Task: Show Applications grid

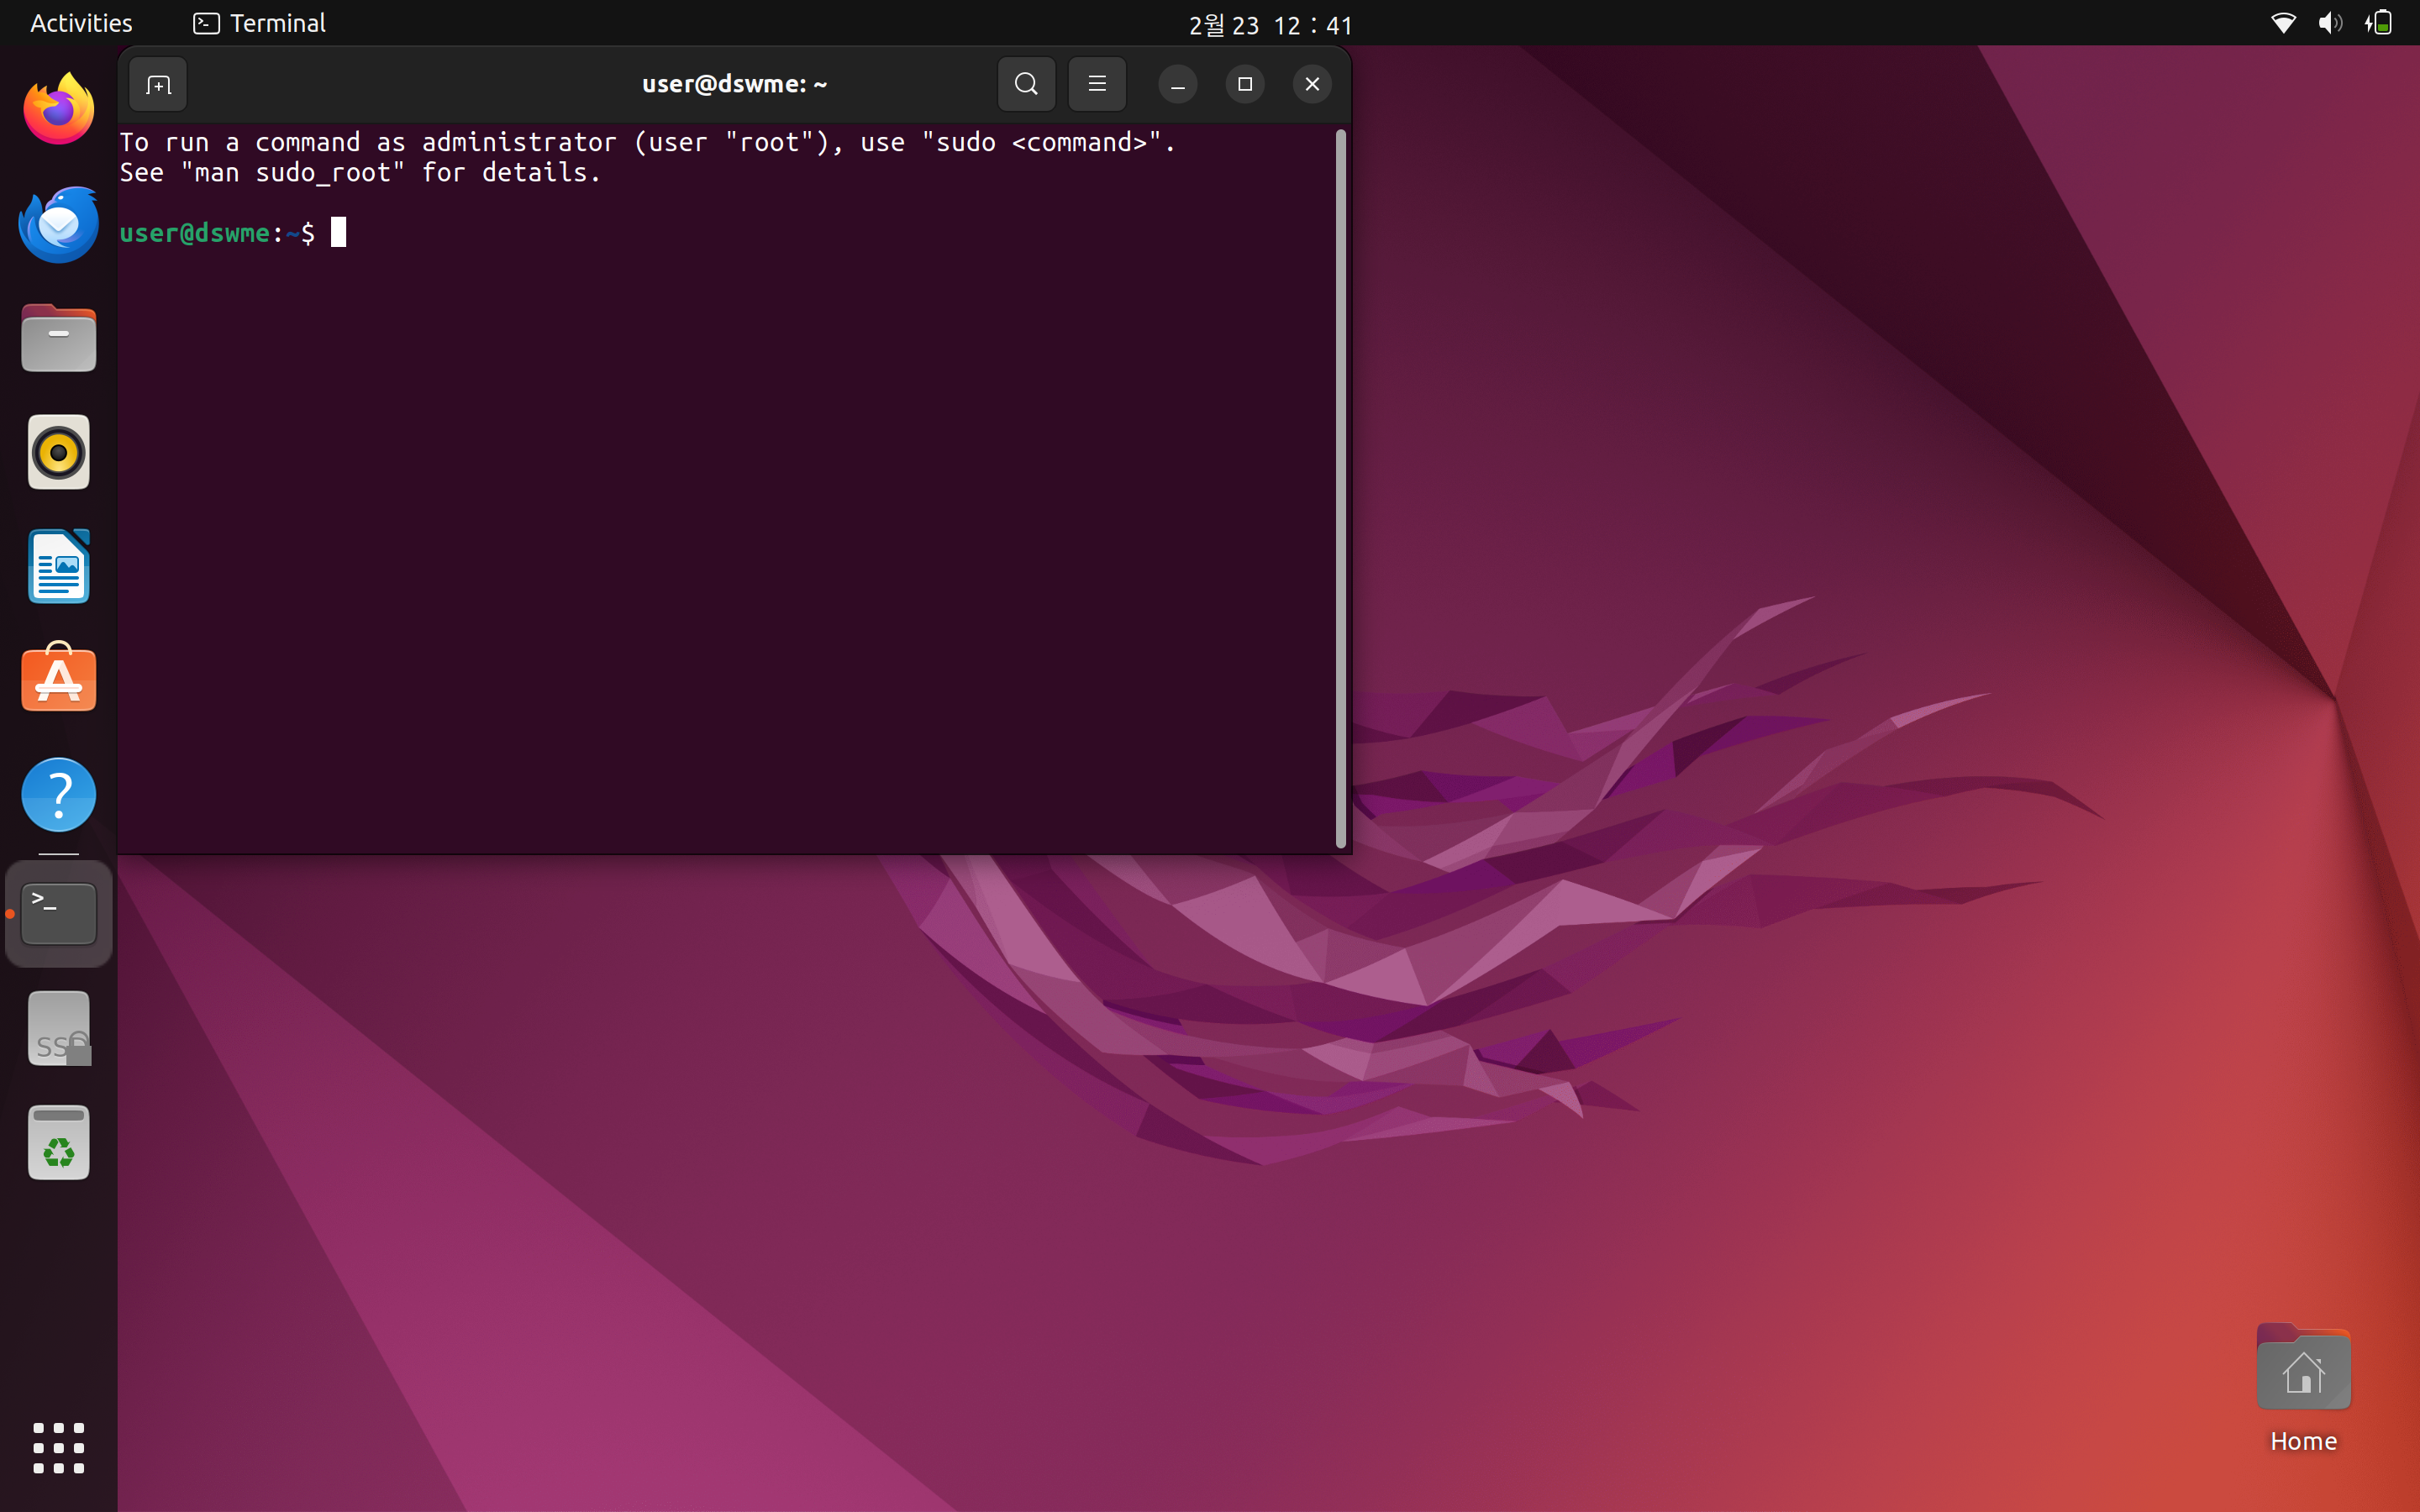Action: (58, 1447)
